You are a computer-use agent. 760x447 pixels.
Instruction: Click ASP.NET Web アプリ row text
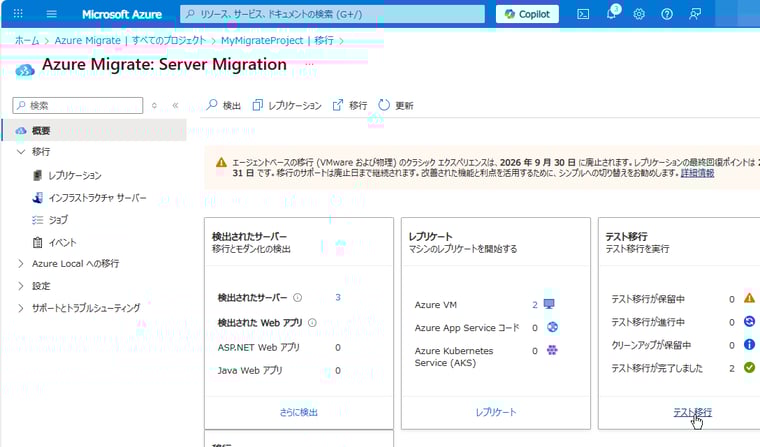coord(259,348)
